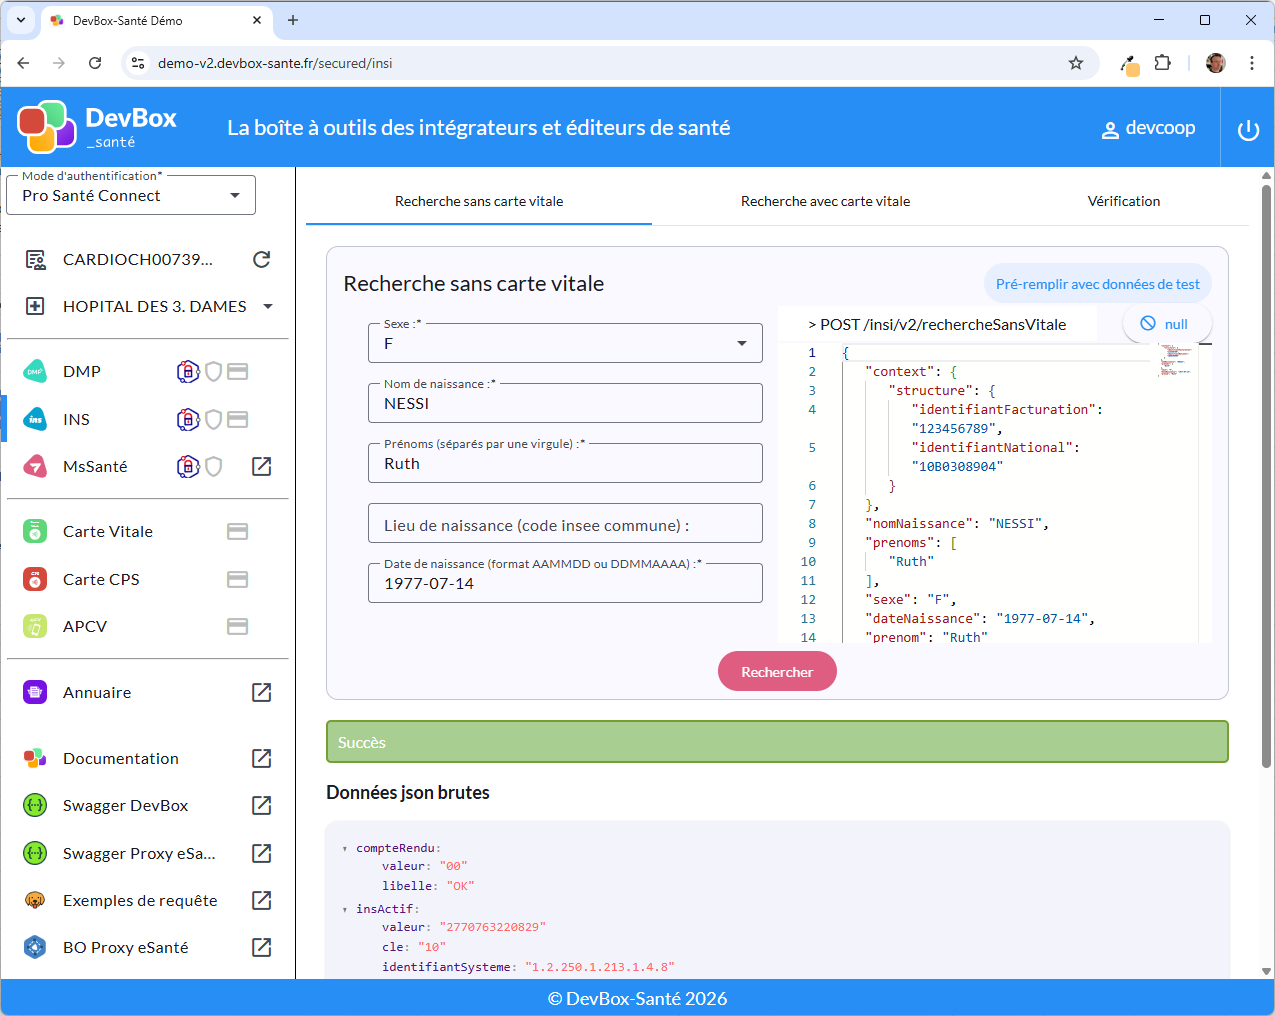Click the MsSanté pink logo icon

click(x=35, y=466)
